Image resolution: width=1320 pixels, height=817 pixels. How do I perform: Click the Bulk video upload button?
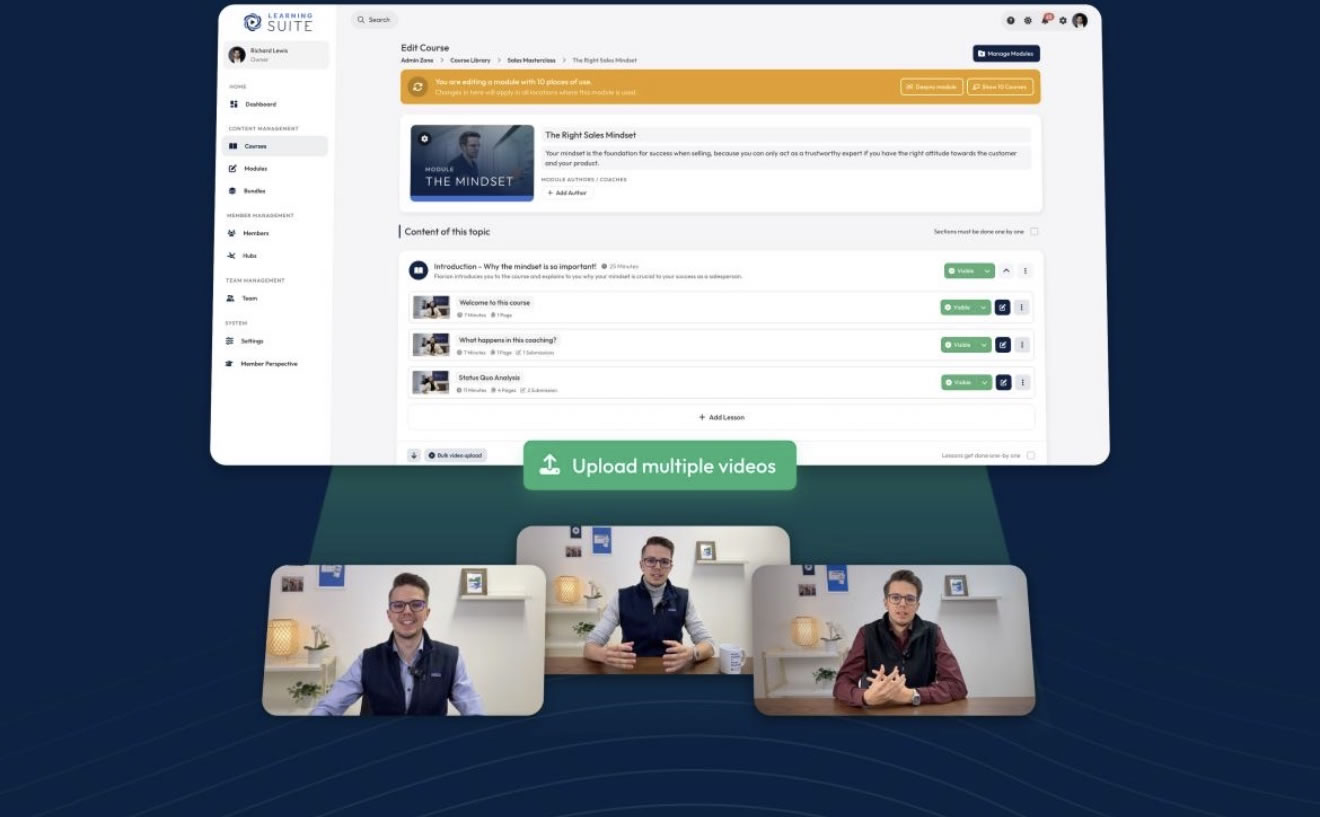click(456, 455)
